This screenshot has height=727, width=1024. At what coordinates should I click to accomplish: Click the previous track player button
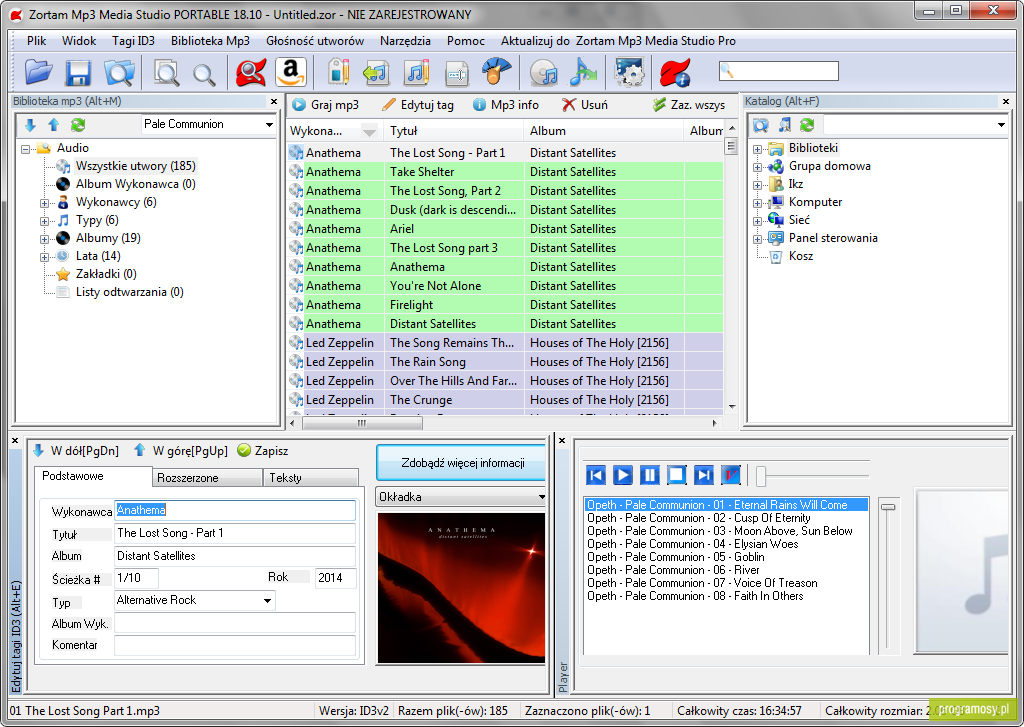tap(596, 475)
